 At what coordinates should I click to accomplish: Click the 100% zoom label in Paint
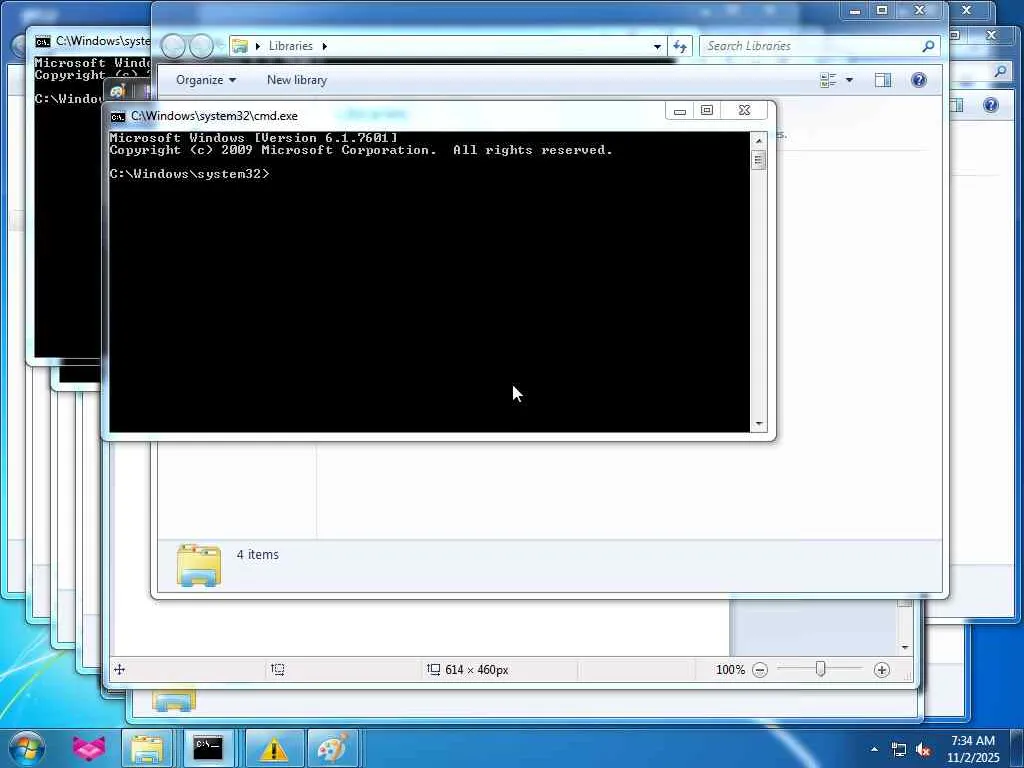click(730, 669)
